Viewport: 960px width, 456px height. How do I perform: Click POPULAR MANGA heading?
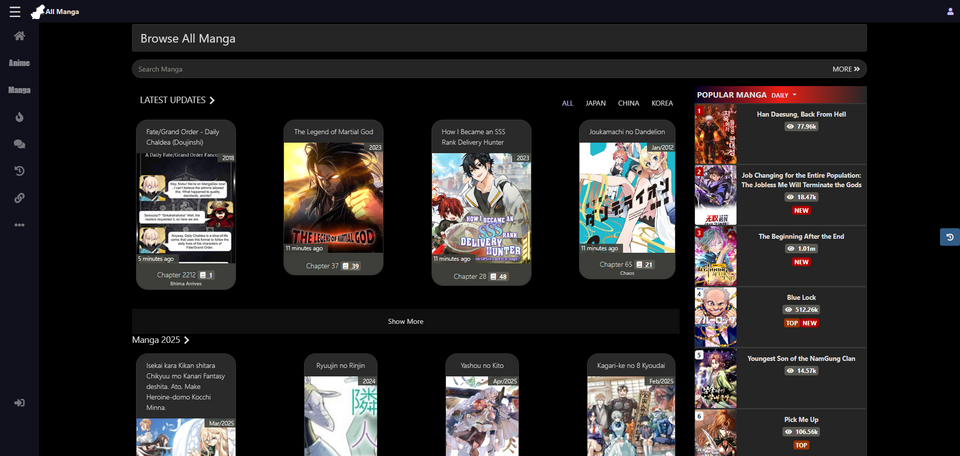click(732, 95)
